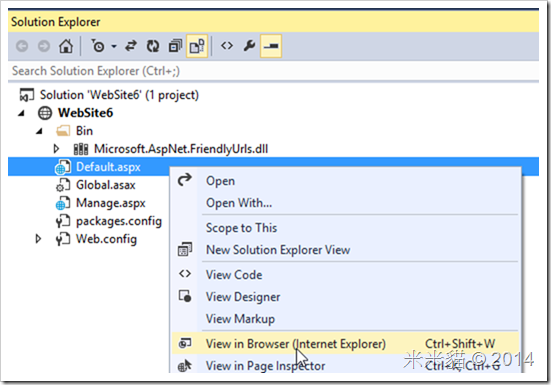This screenshot has width=551, height=385.
Task: Click the Global.asax gear file icon
Action: click(63, 185)
